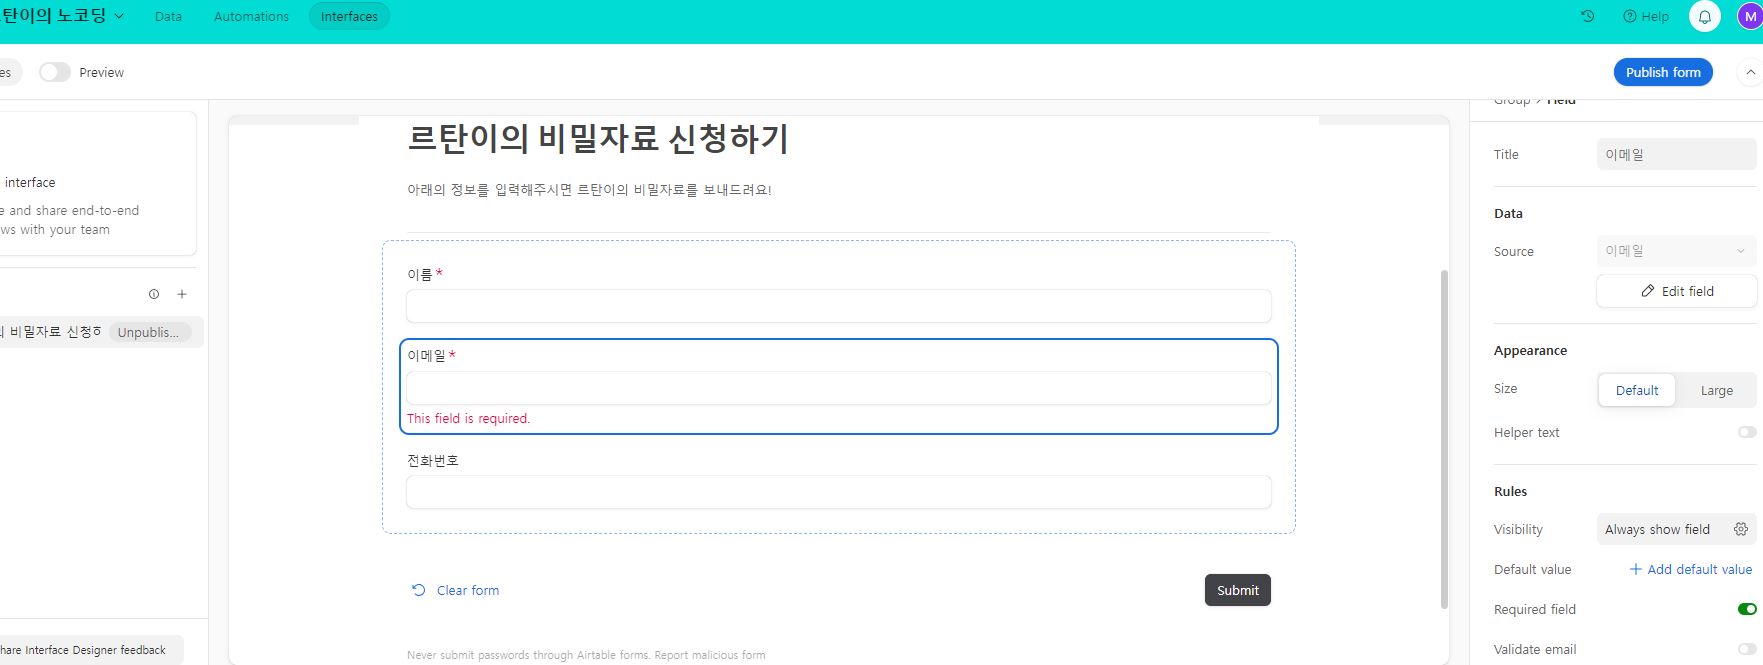Open the base name dropdown chevron
This screenshot has width=1763, height=665.
(120, 16)
